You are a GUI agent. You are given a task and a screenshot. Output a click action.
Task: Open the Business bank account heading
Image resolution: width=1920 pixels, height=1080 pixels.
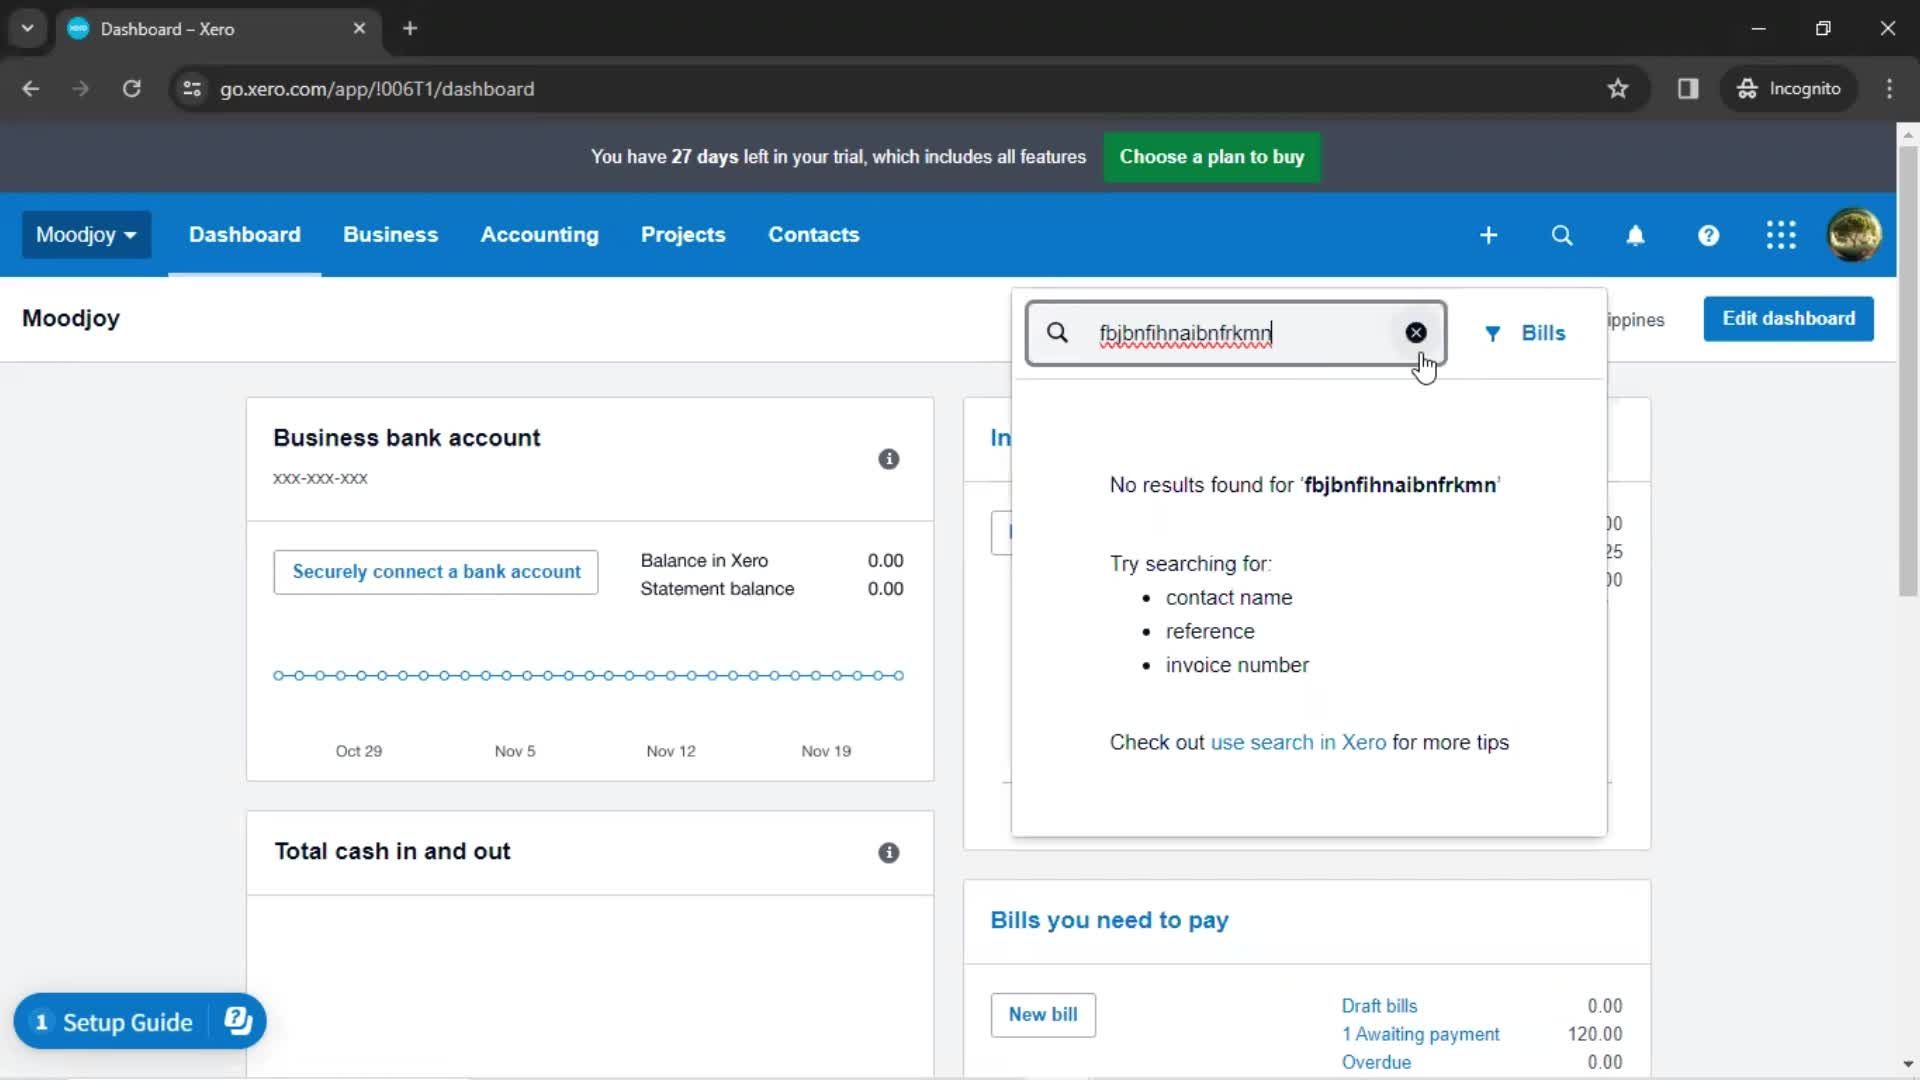pos(406,438)
